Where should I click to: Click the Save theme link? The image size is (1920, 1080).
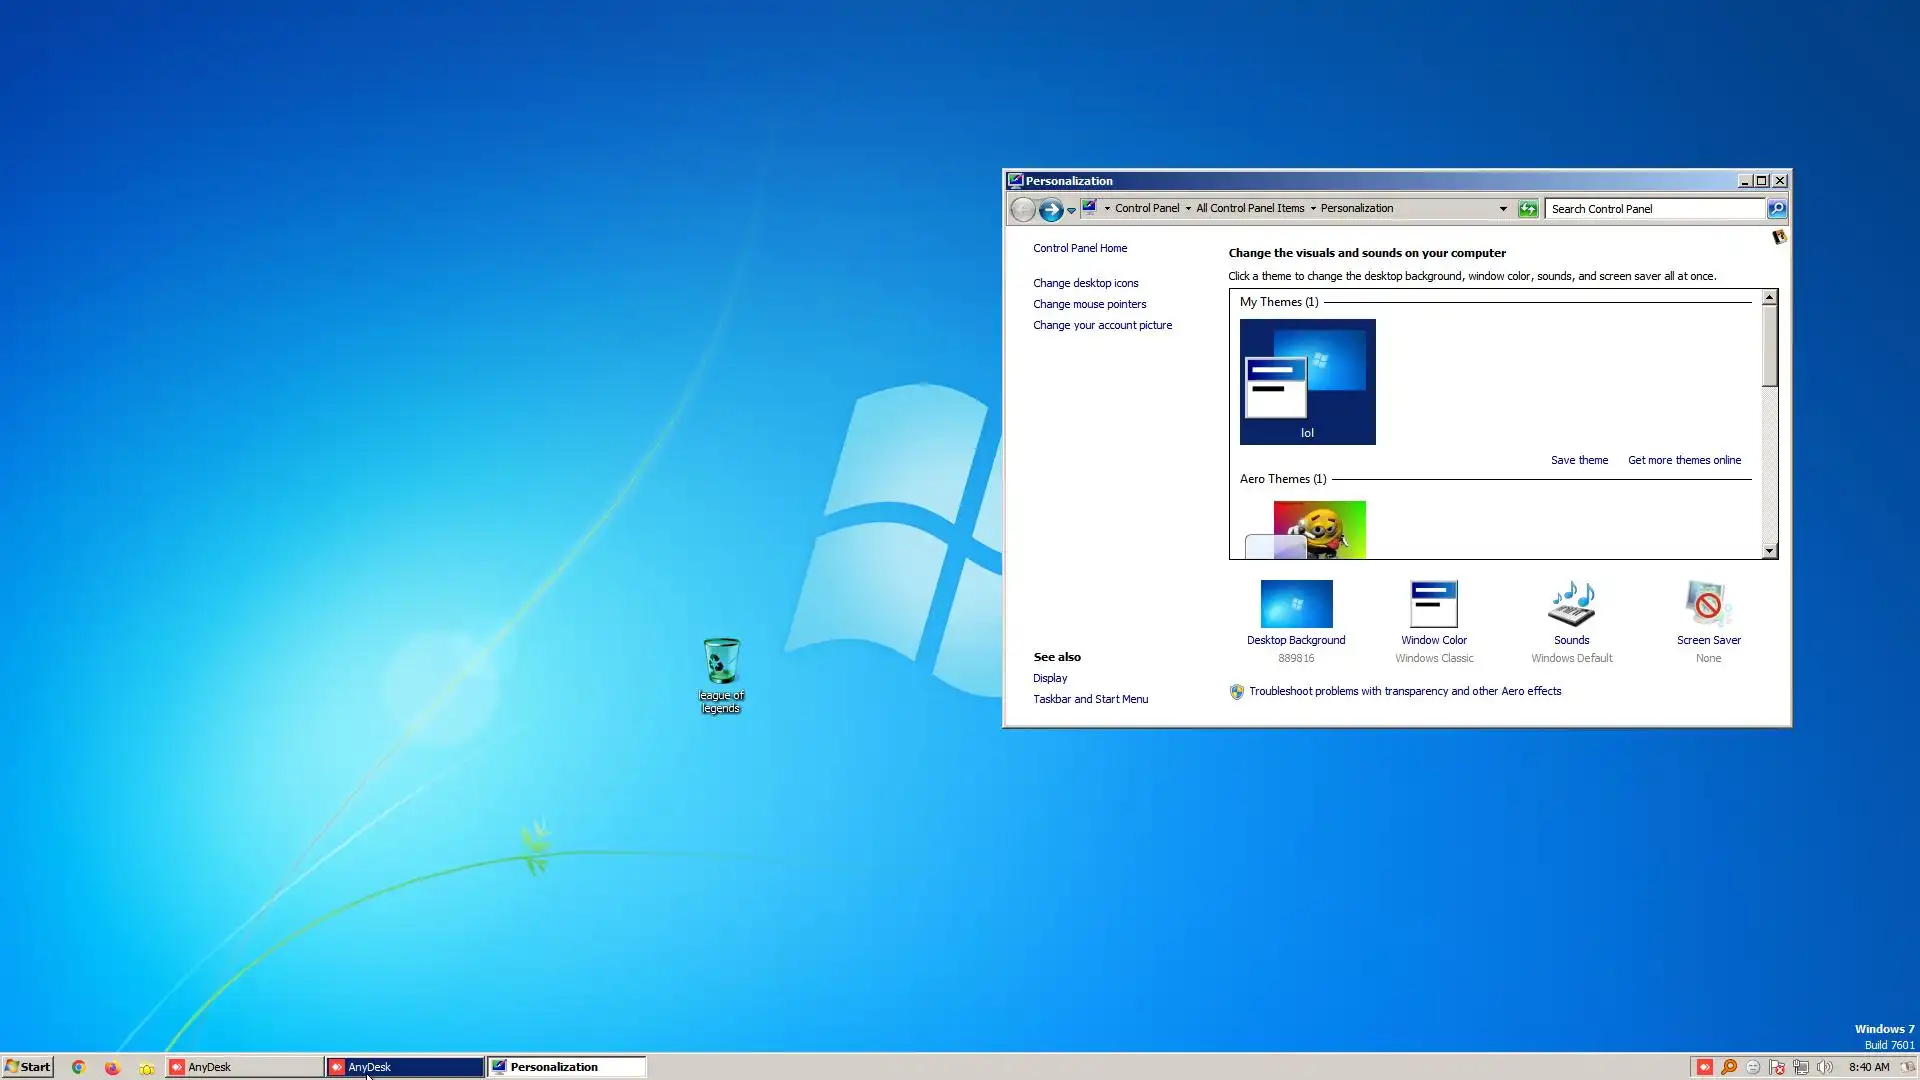click(1579, 460)
